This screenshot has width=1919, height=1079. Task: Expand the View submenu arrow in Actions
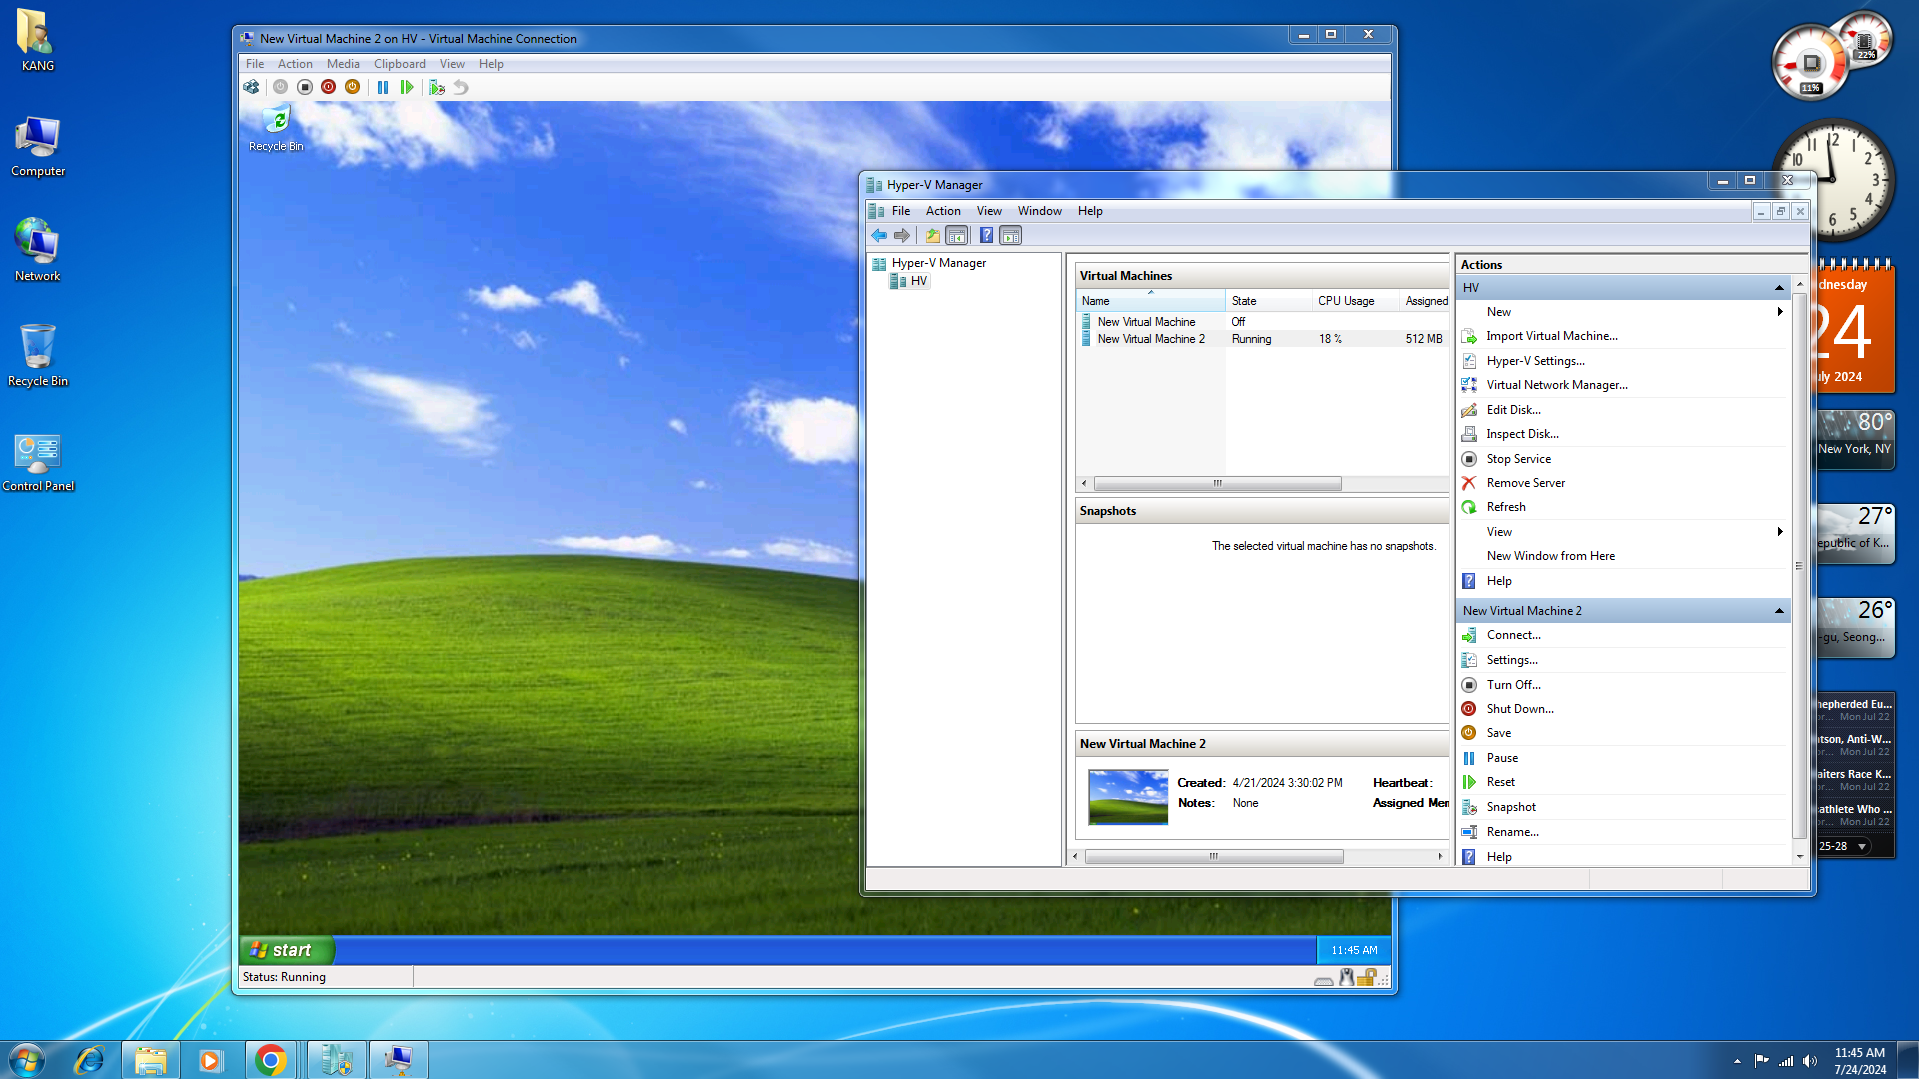1780,532
